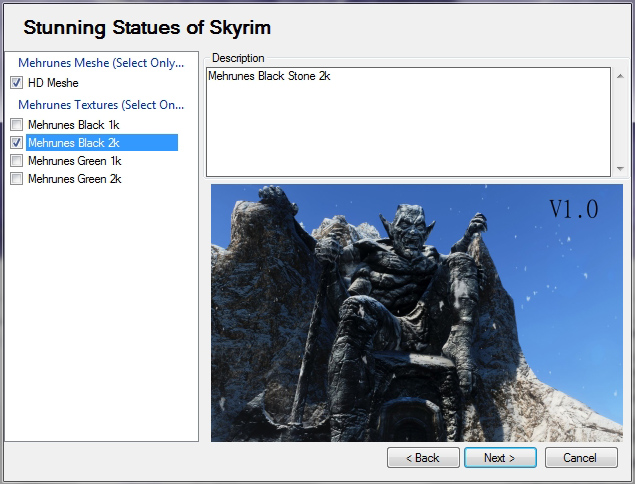This screenshot has width=635, height=484.
Task: Click the Mehrunes statue preview image
Action: 417,313
